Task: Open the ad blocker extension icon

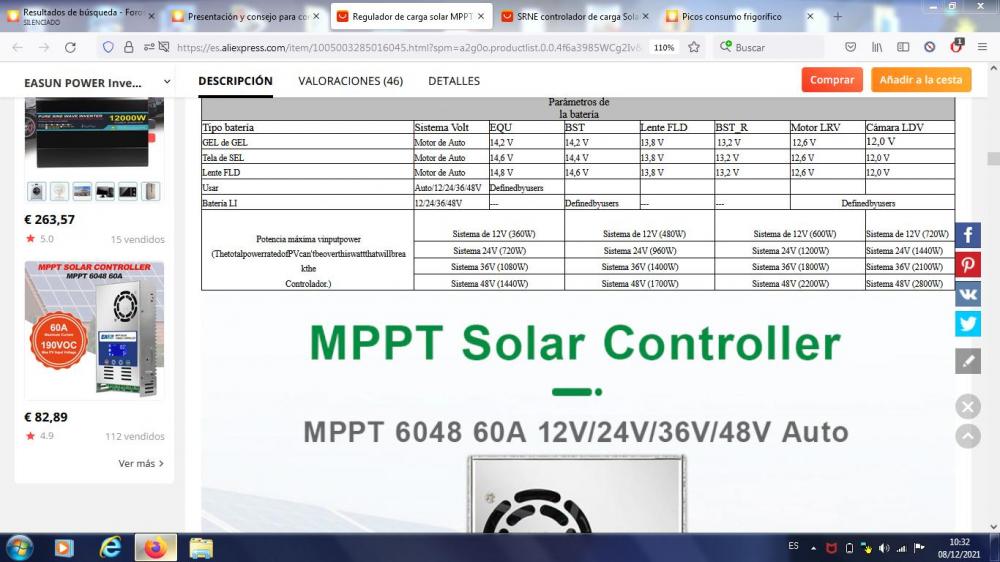Action: (929, 47)
